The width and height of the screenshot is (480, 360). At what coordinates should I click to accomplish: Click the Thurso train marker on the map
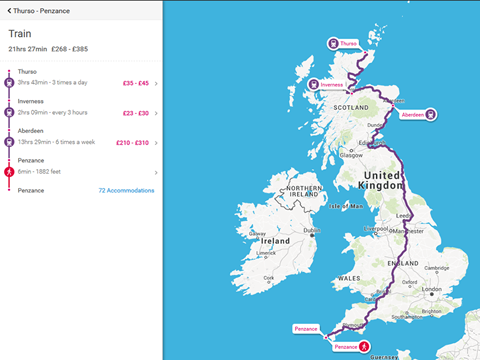coord(333,43)
